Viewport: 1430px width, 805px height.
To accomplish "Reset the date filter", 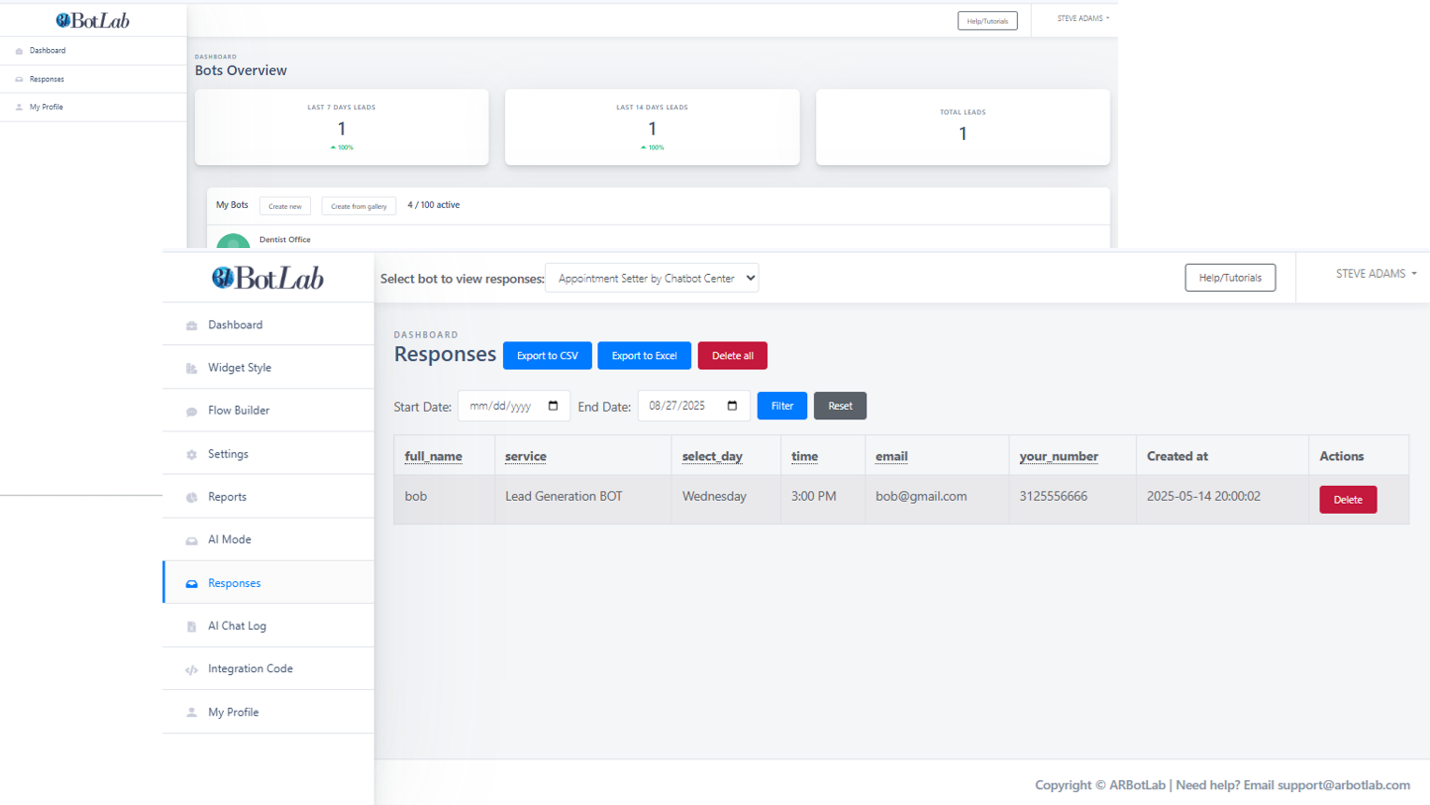I will click(839, 405).
